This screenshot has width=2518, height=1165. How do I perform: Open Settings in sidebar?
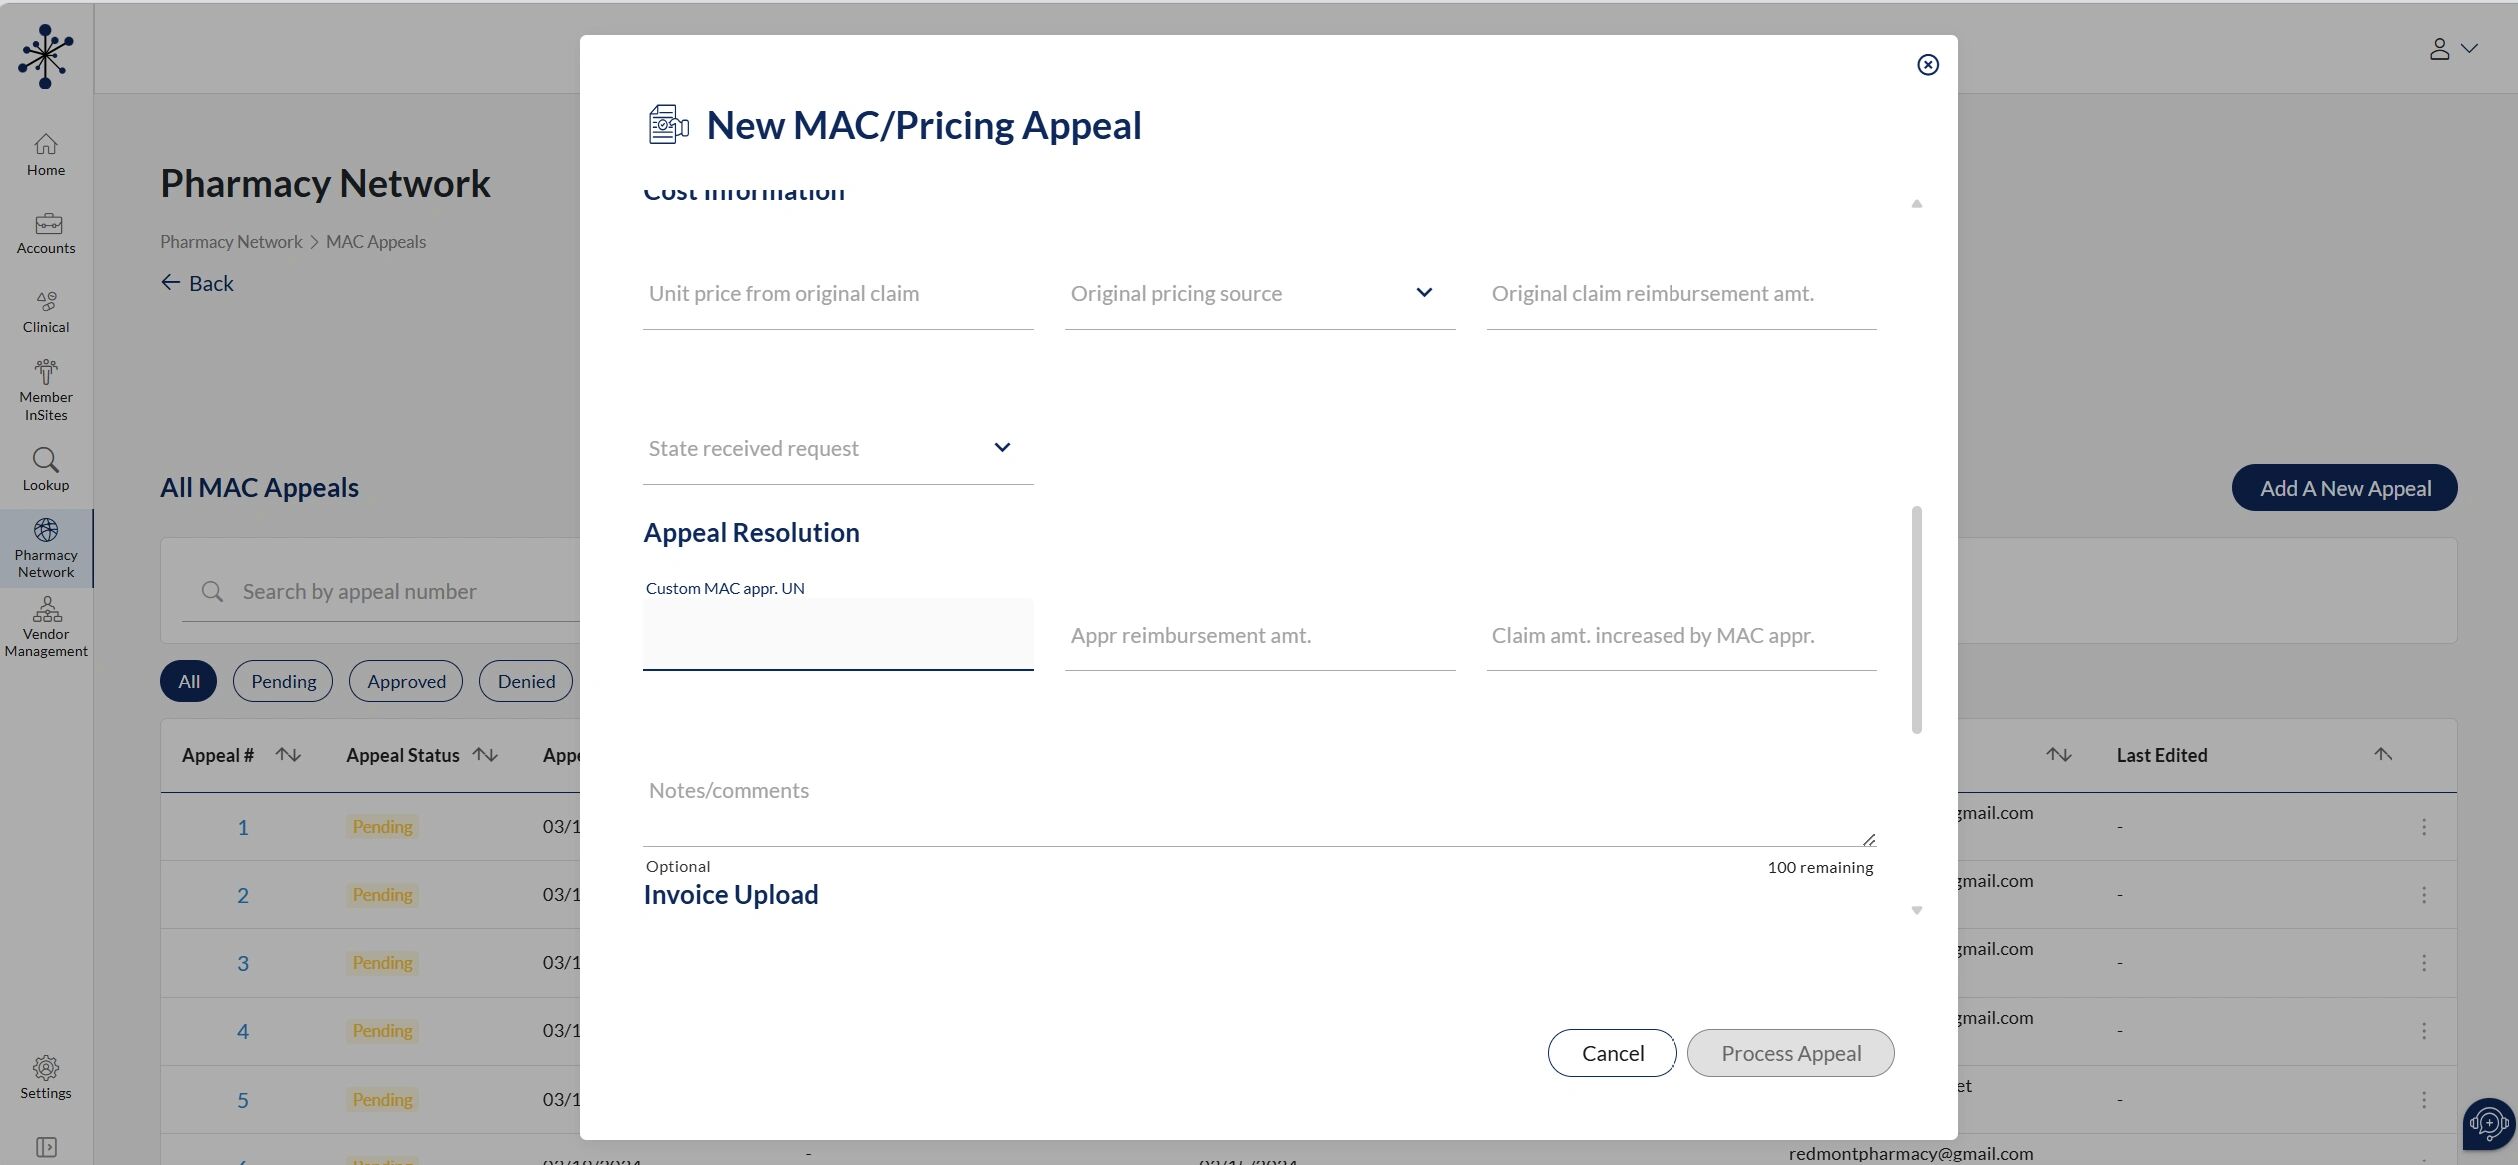46,1077
